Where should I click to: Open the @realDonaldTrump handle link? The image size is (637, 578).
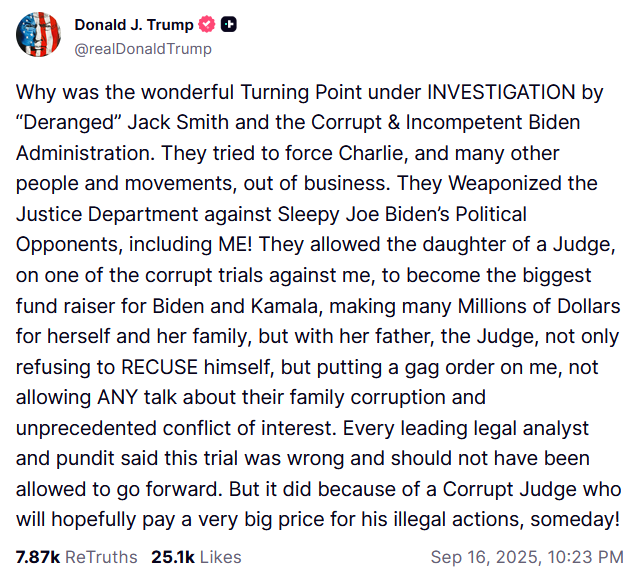coord(143,49)
